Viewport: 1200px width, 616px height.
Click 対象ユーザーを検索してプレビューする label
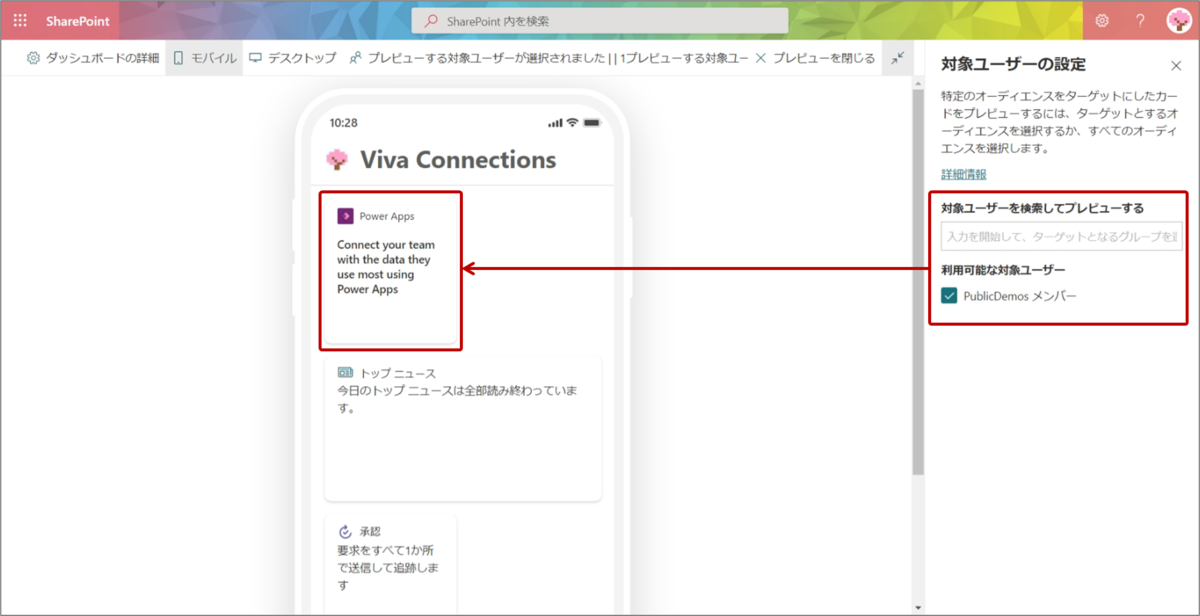1042,208
